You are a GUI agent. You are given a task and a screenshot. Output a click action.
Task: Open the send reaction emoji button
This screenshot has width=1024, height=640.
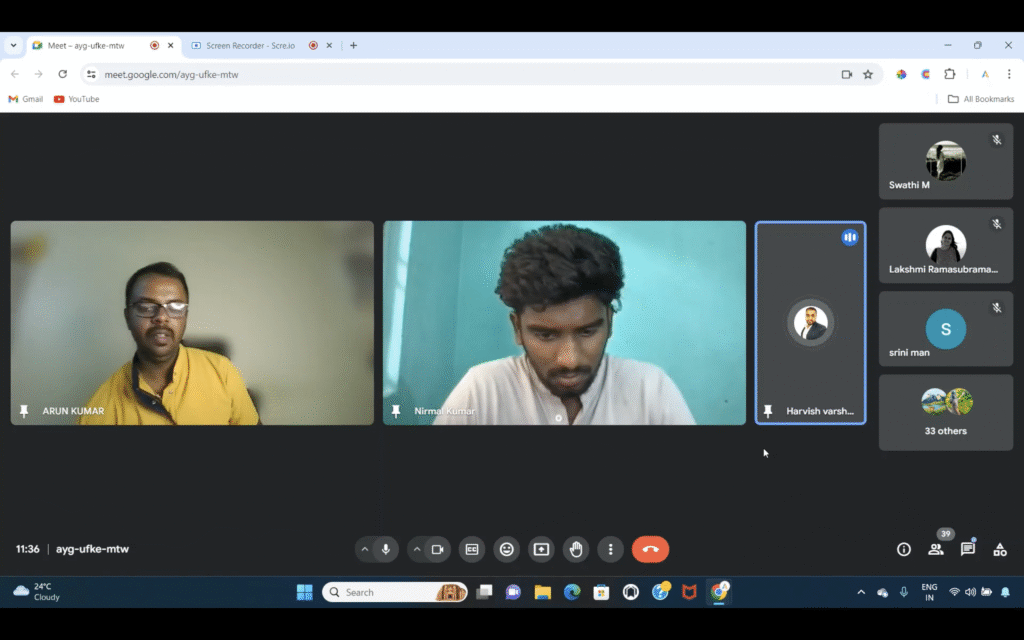507,549
